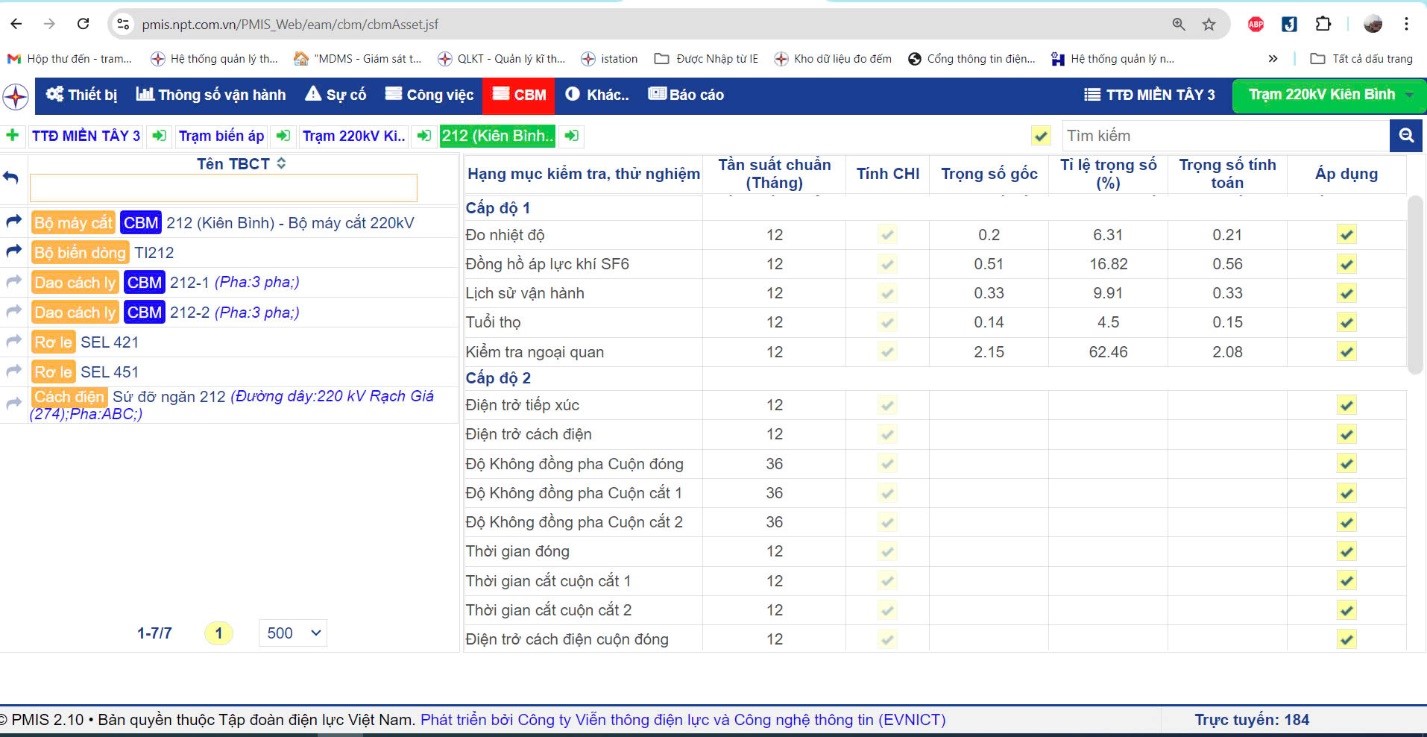Open the Báo cáo menu

[686, 95]
